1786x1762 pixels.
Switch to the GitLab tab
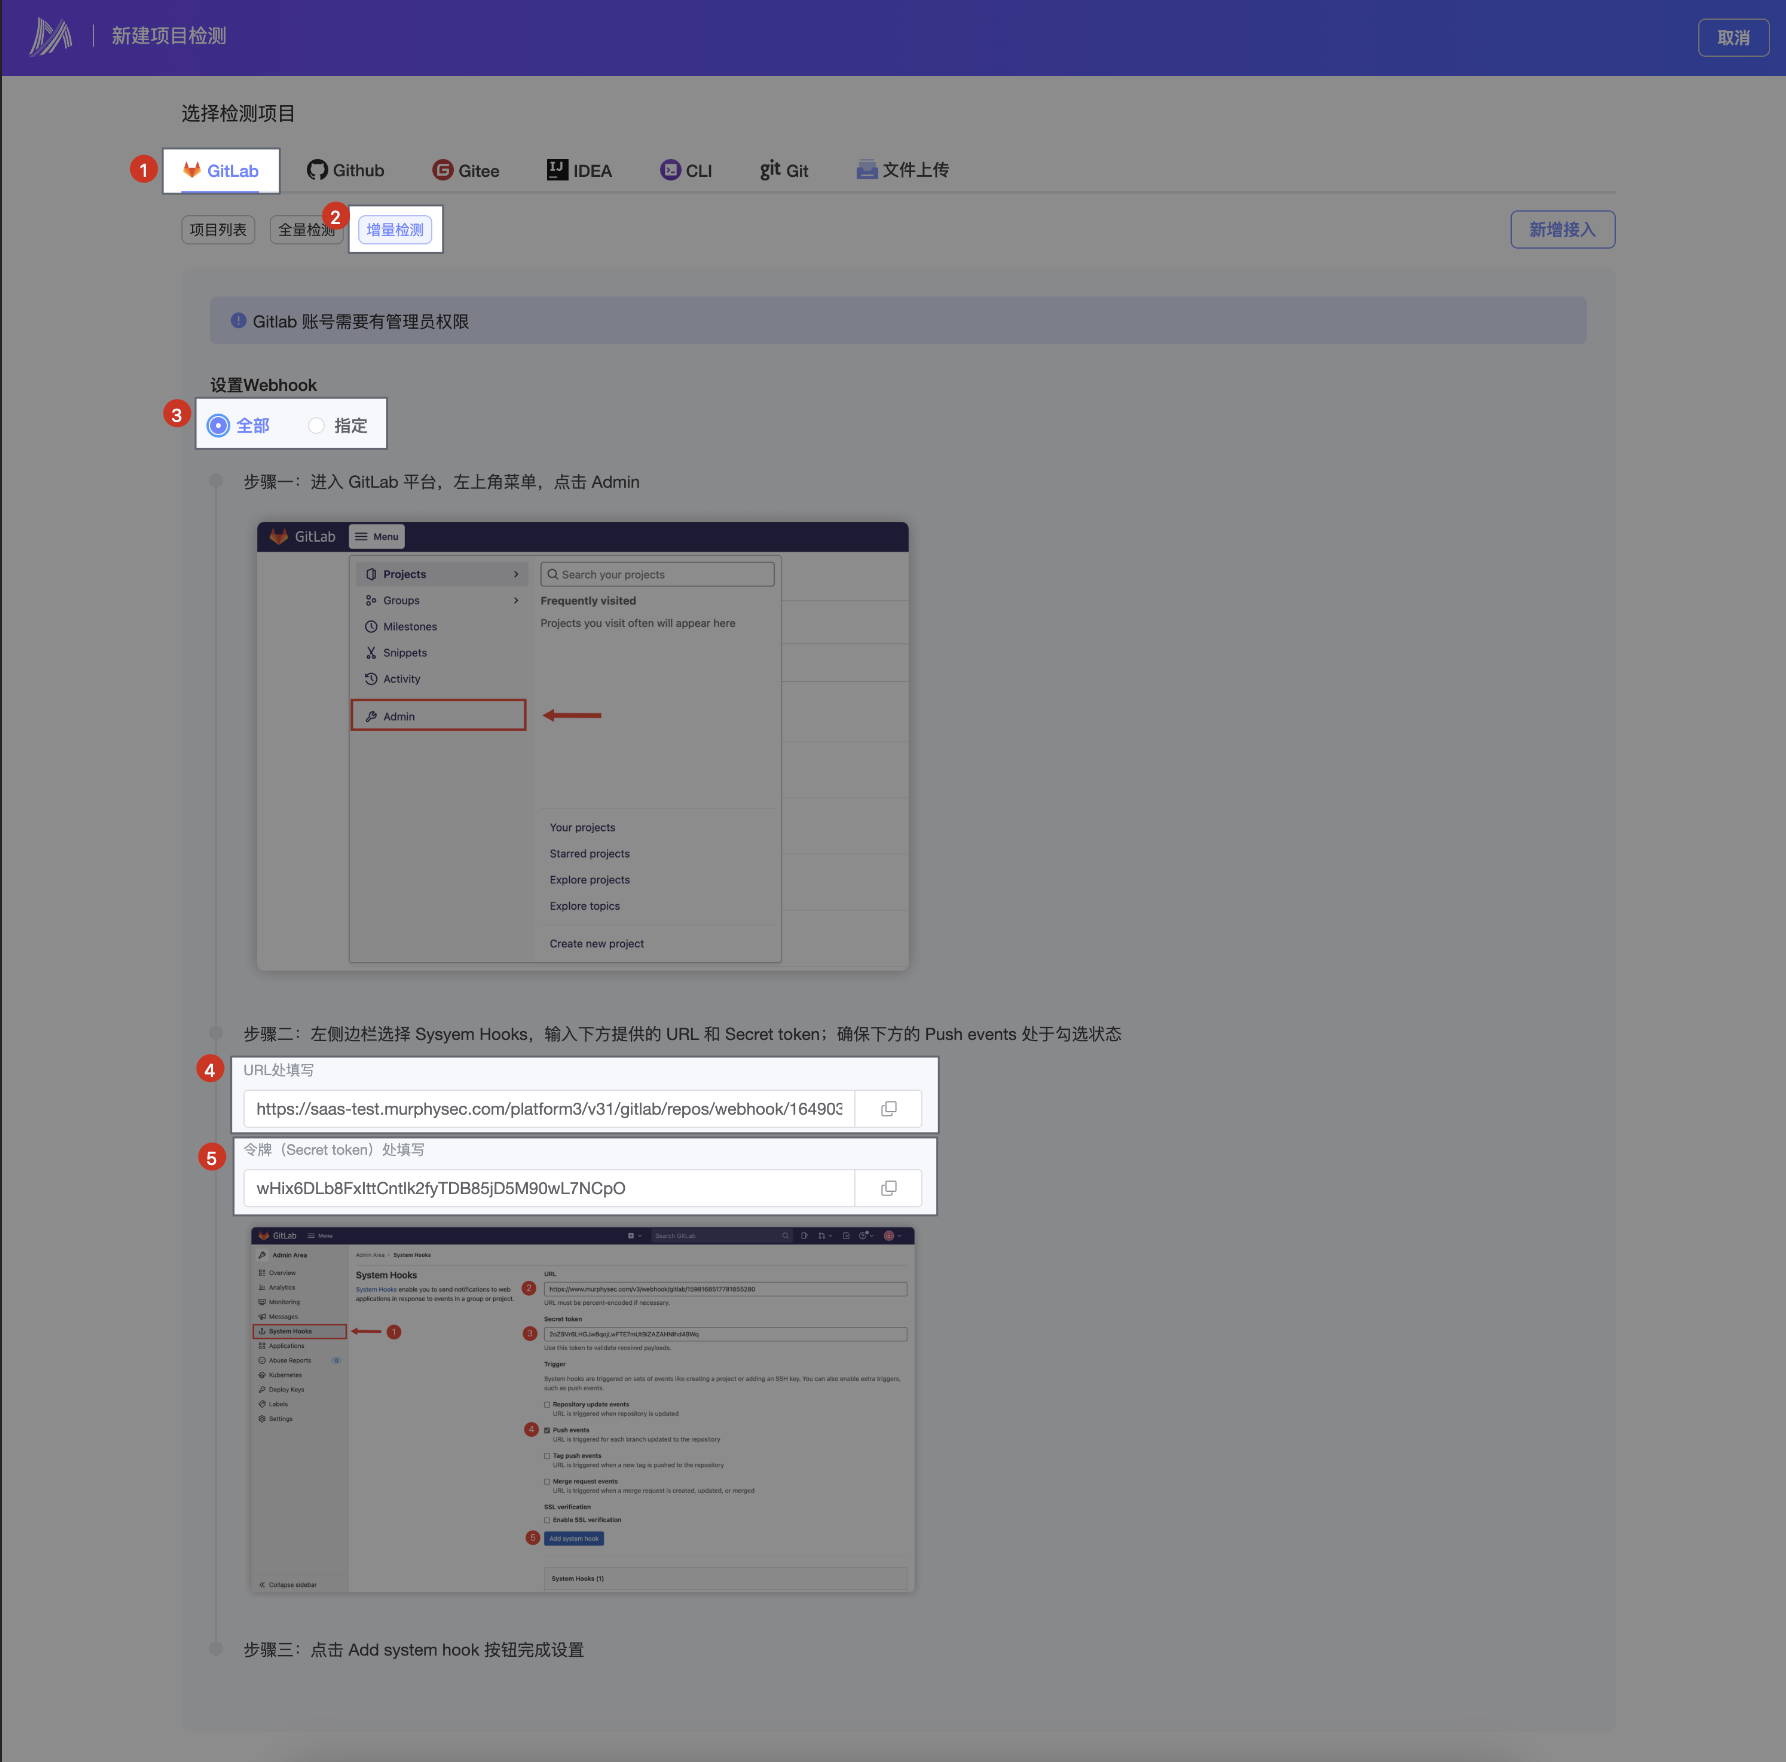pos(222,170)
